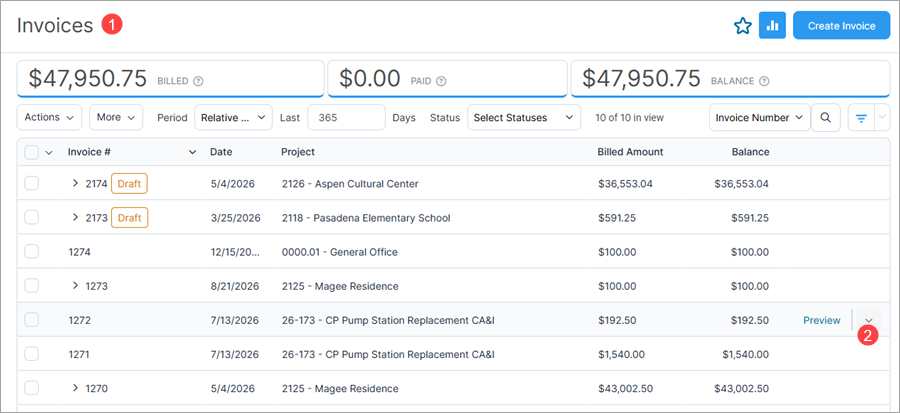
Task: Click help icon next to BALANCE
Action: [764, 81]
